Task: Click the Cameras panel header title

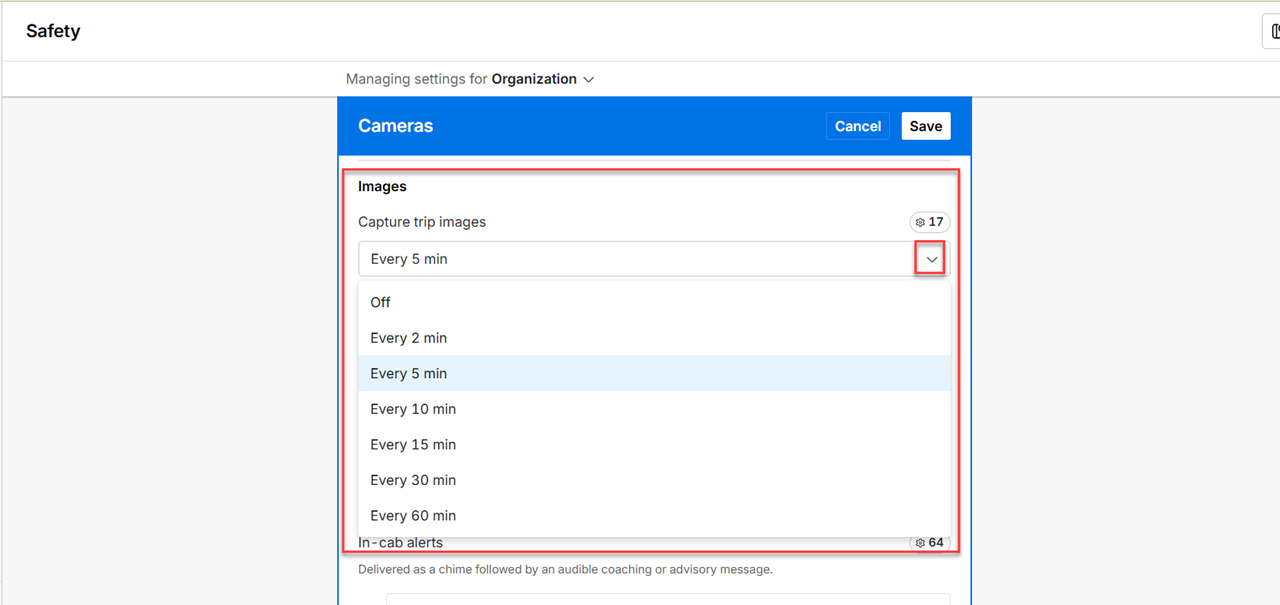Action: [x=395, y=126]
